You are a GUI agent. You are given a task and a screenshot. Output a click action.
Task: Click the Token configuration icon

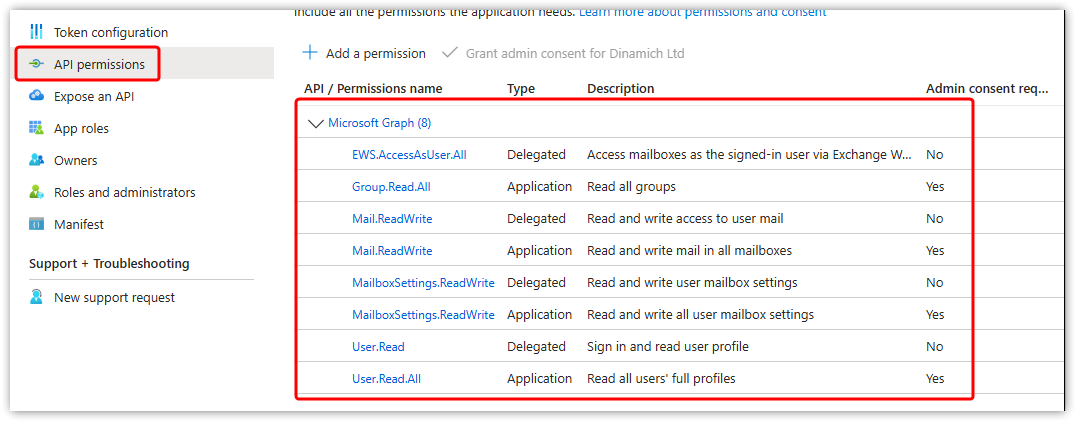tap(37, 32)
